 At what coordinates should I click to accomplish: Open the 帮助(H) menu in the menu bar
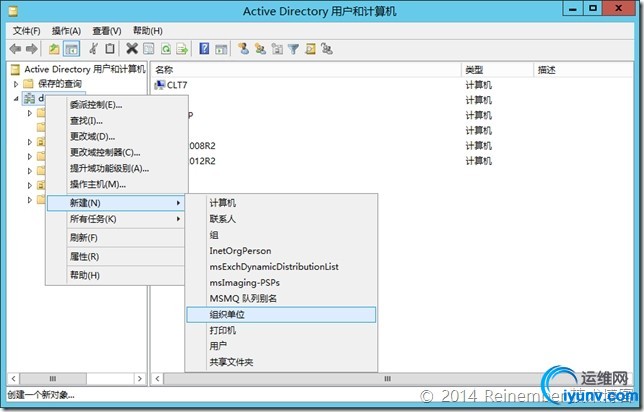[148, 31]
